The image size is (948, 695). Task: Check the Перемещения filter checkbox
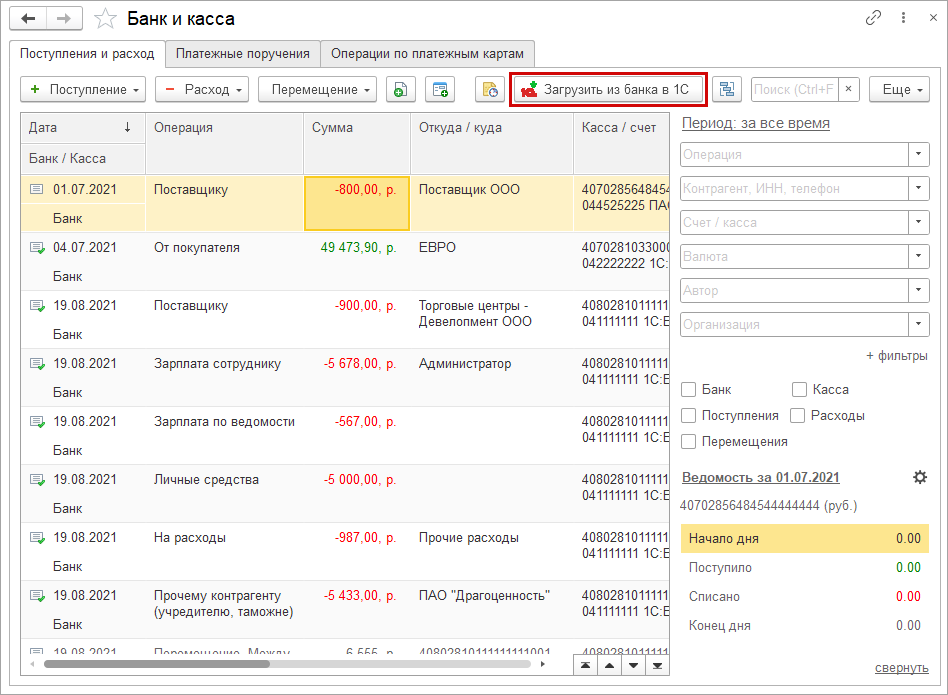coord(689,441)
